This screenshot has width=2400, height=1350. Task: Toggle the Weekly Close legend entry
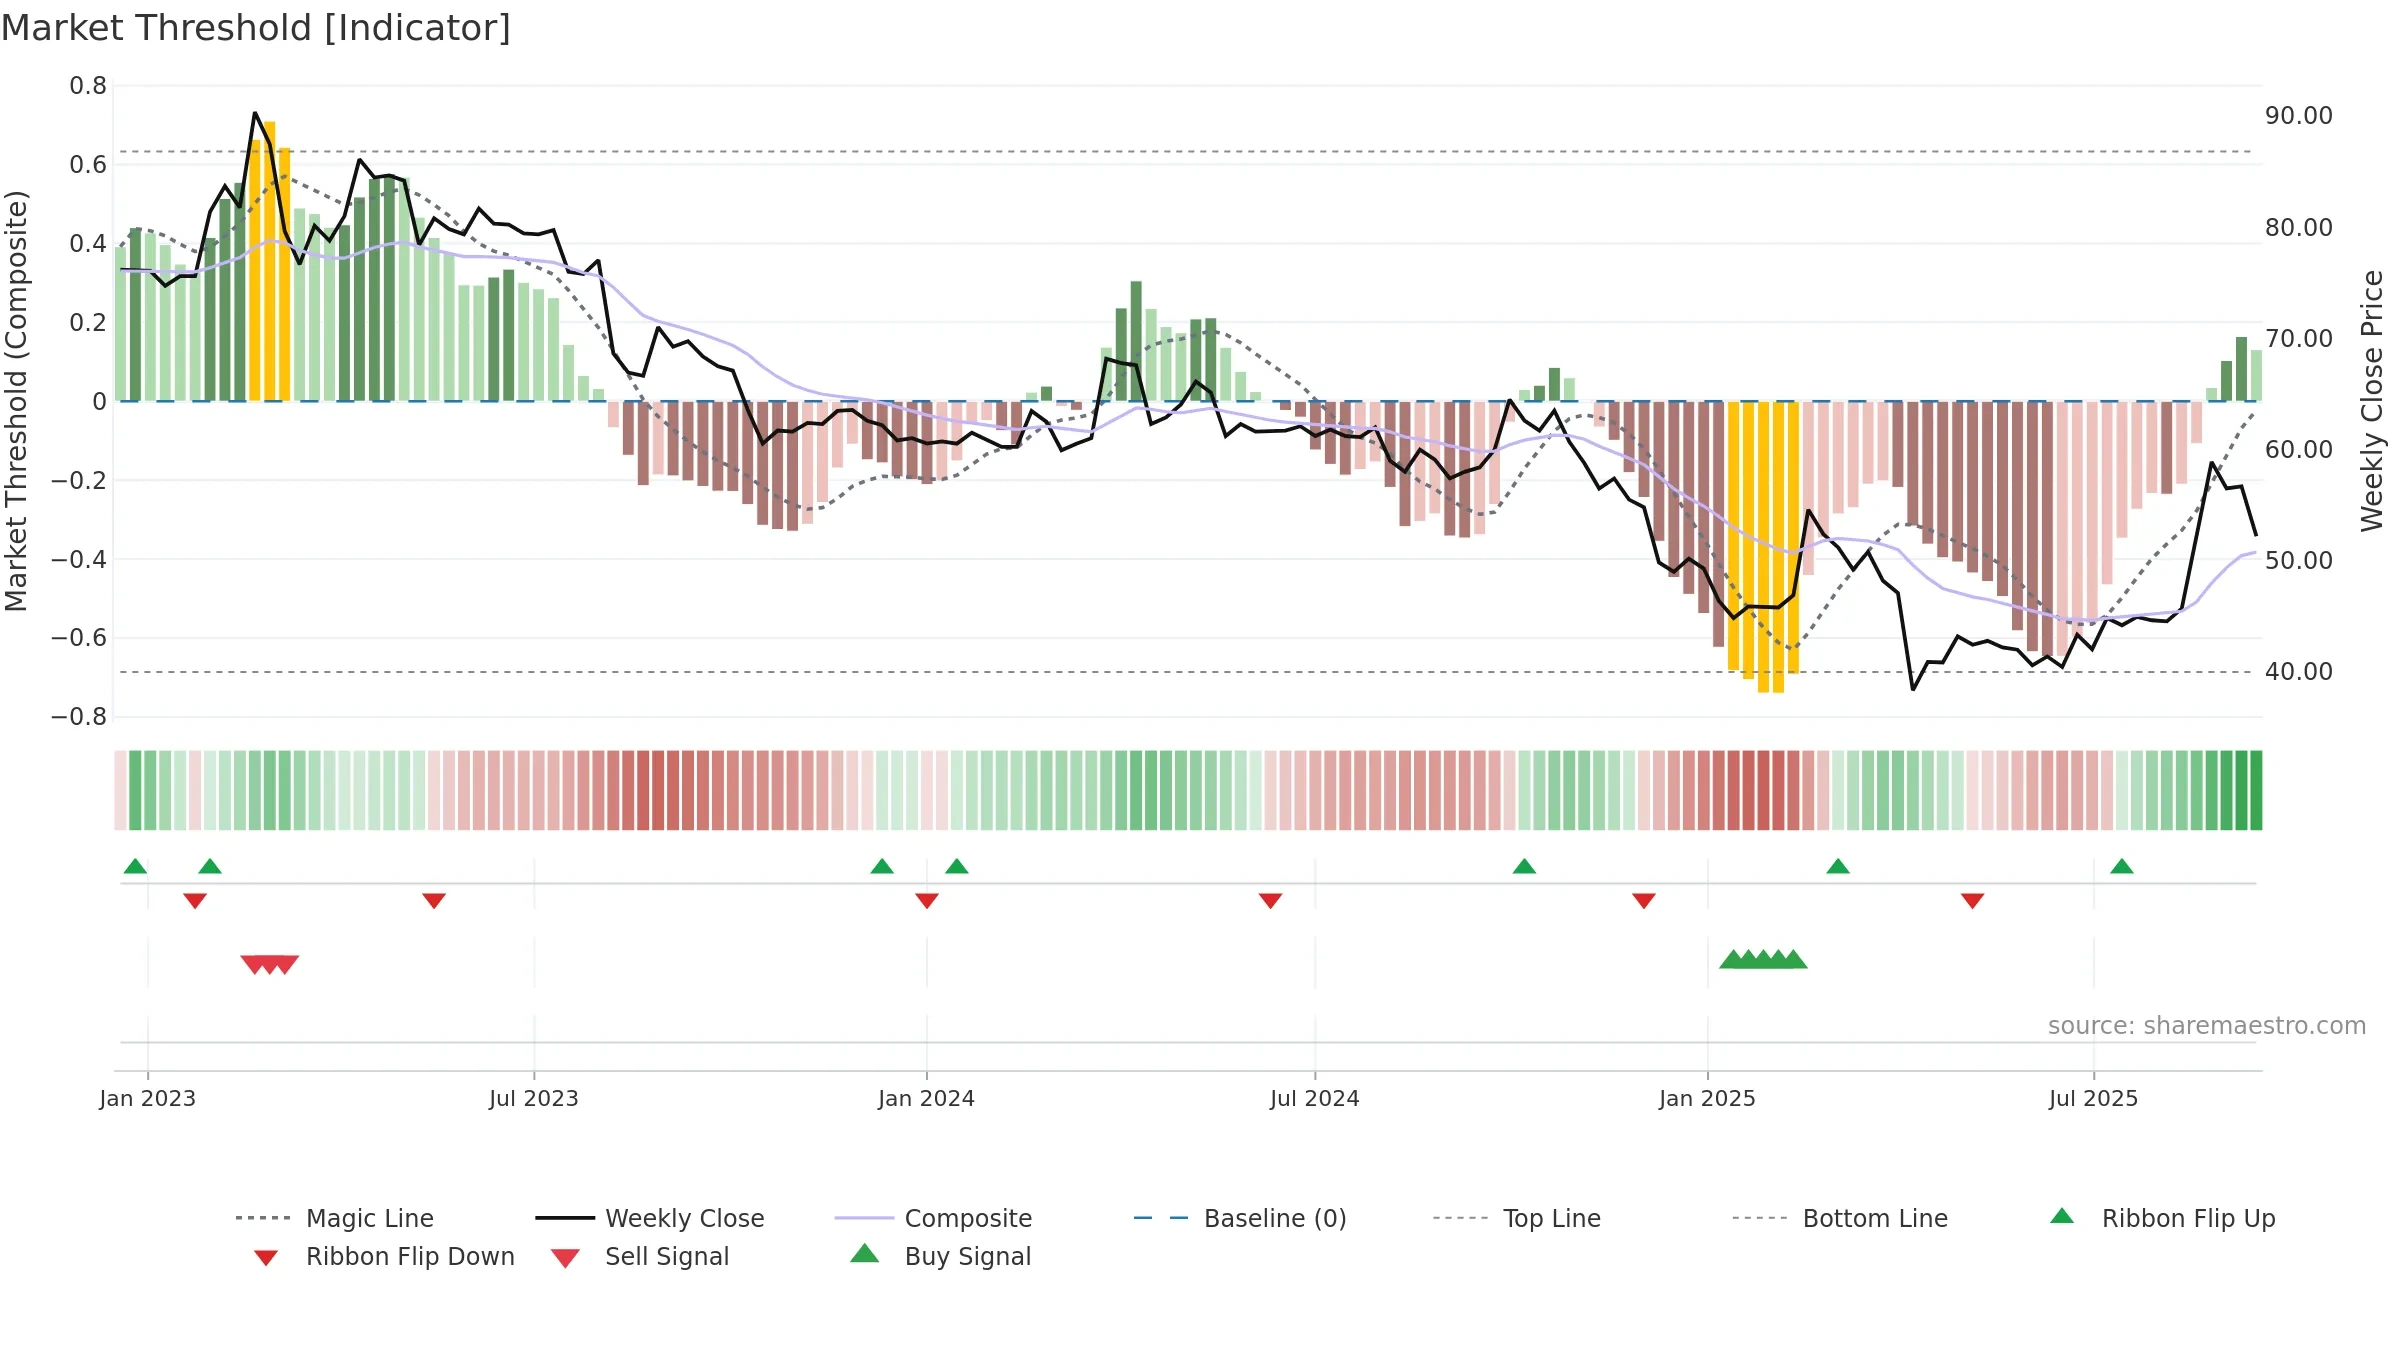click(x=650, y=1218)
